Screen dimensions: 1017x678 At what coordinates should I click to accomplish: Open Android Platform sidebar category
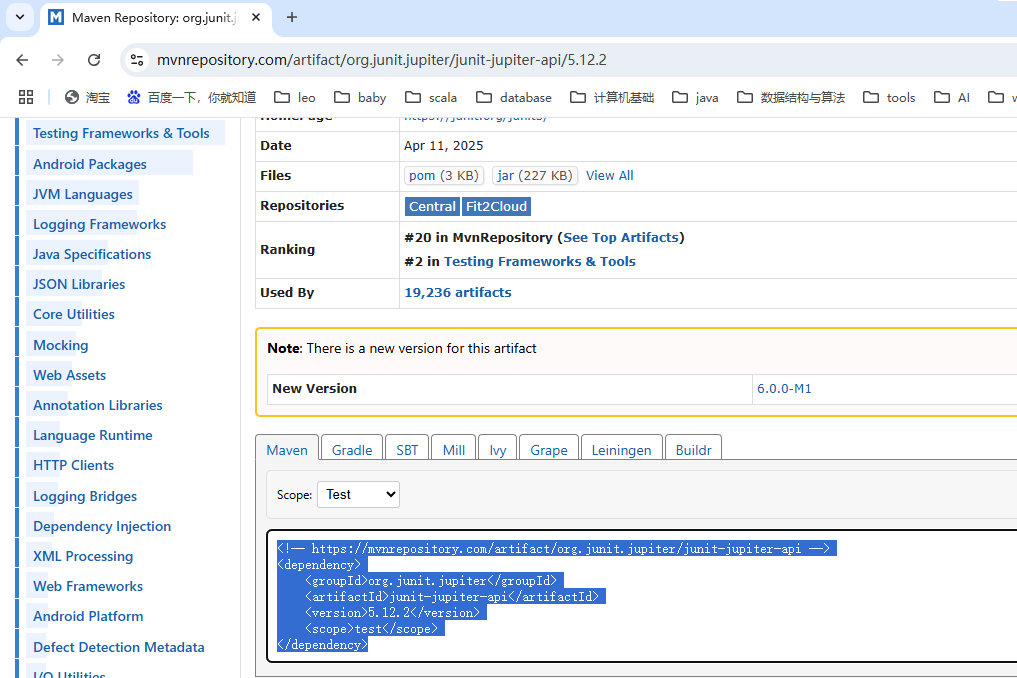coord(88,616)
